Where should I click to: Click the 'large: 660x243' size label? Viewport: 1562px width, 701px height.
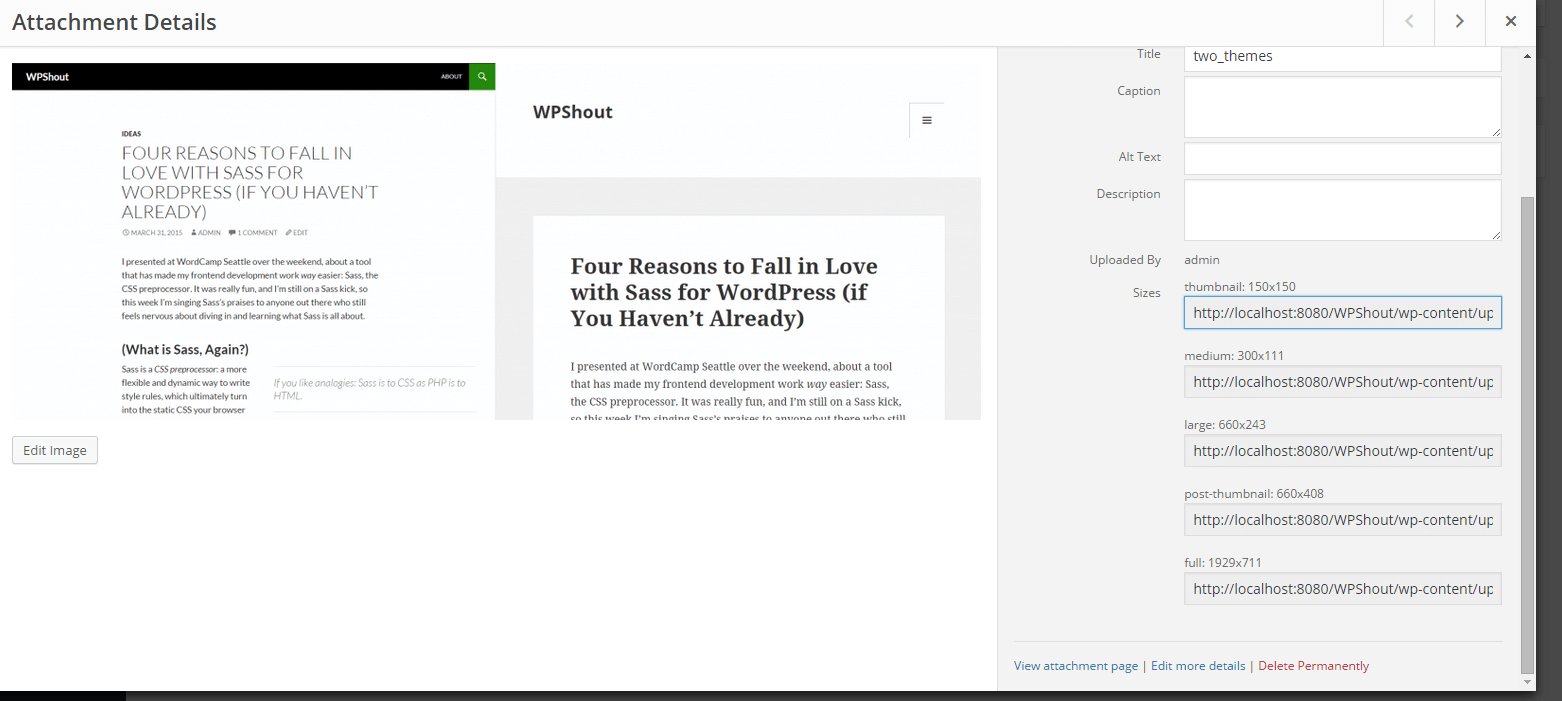click(x=1225, y=425)
